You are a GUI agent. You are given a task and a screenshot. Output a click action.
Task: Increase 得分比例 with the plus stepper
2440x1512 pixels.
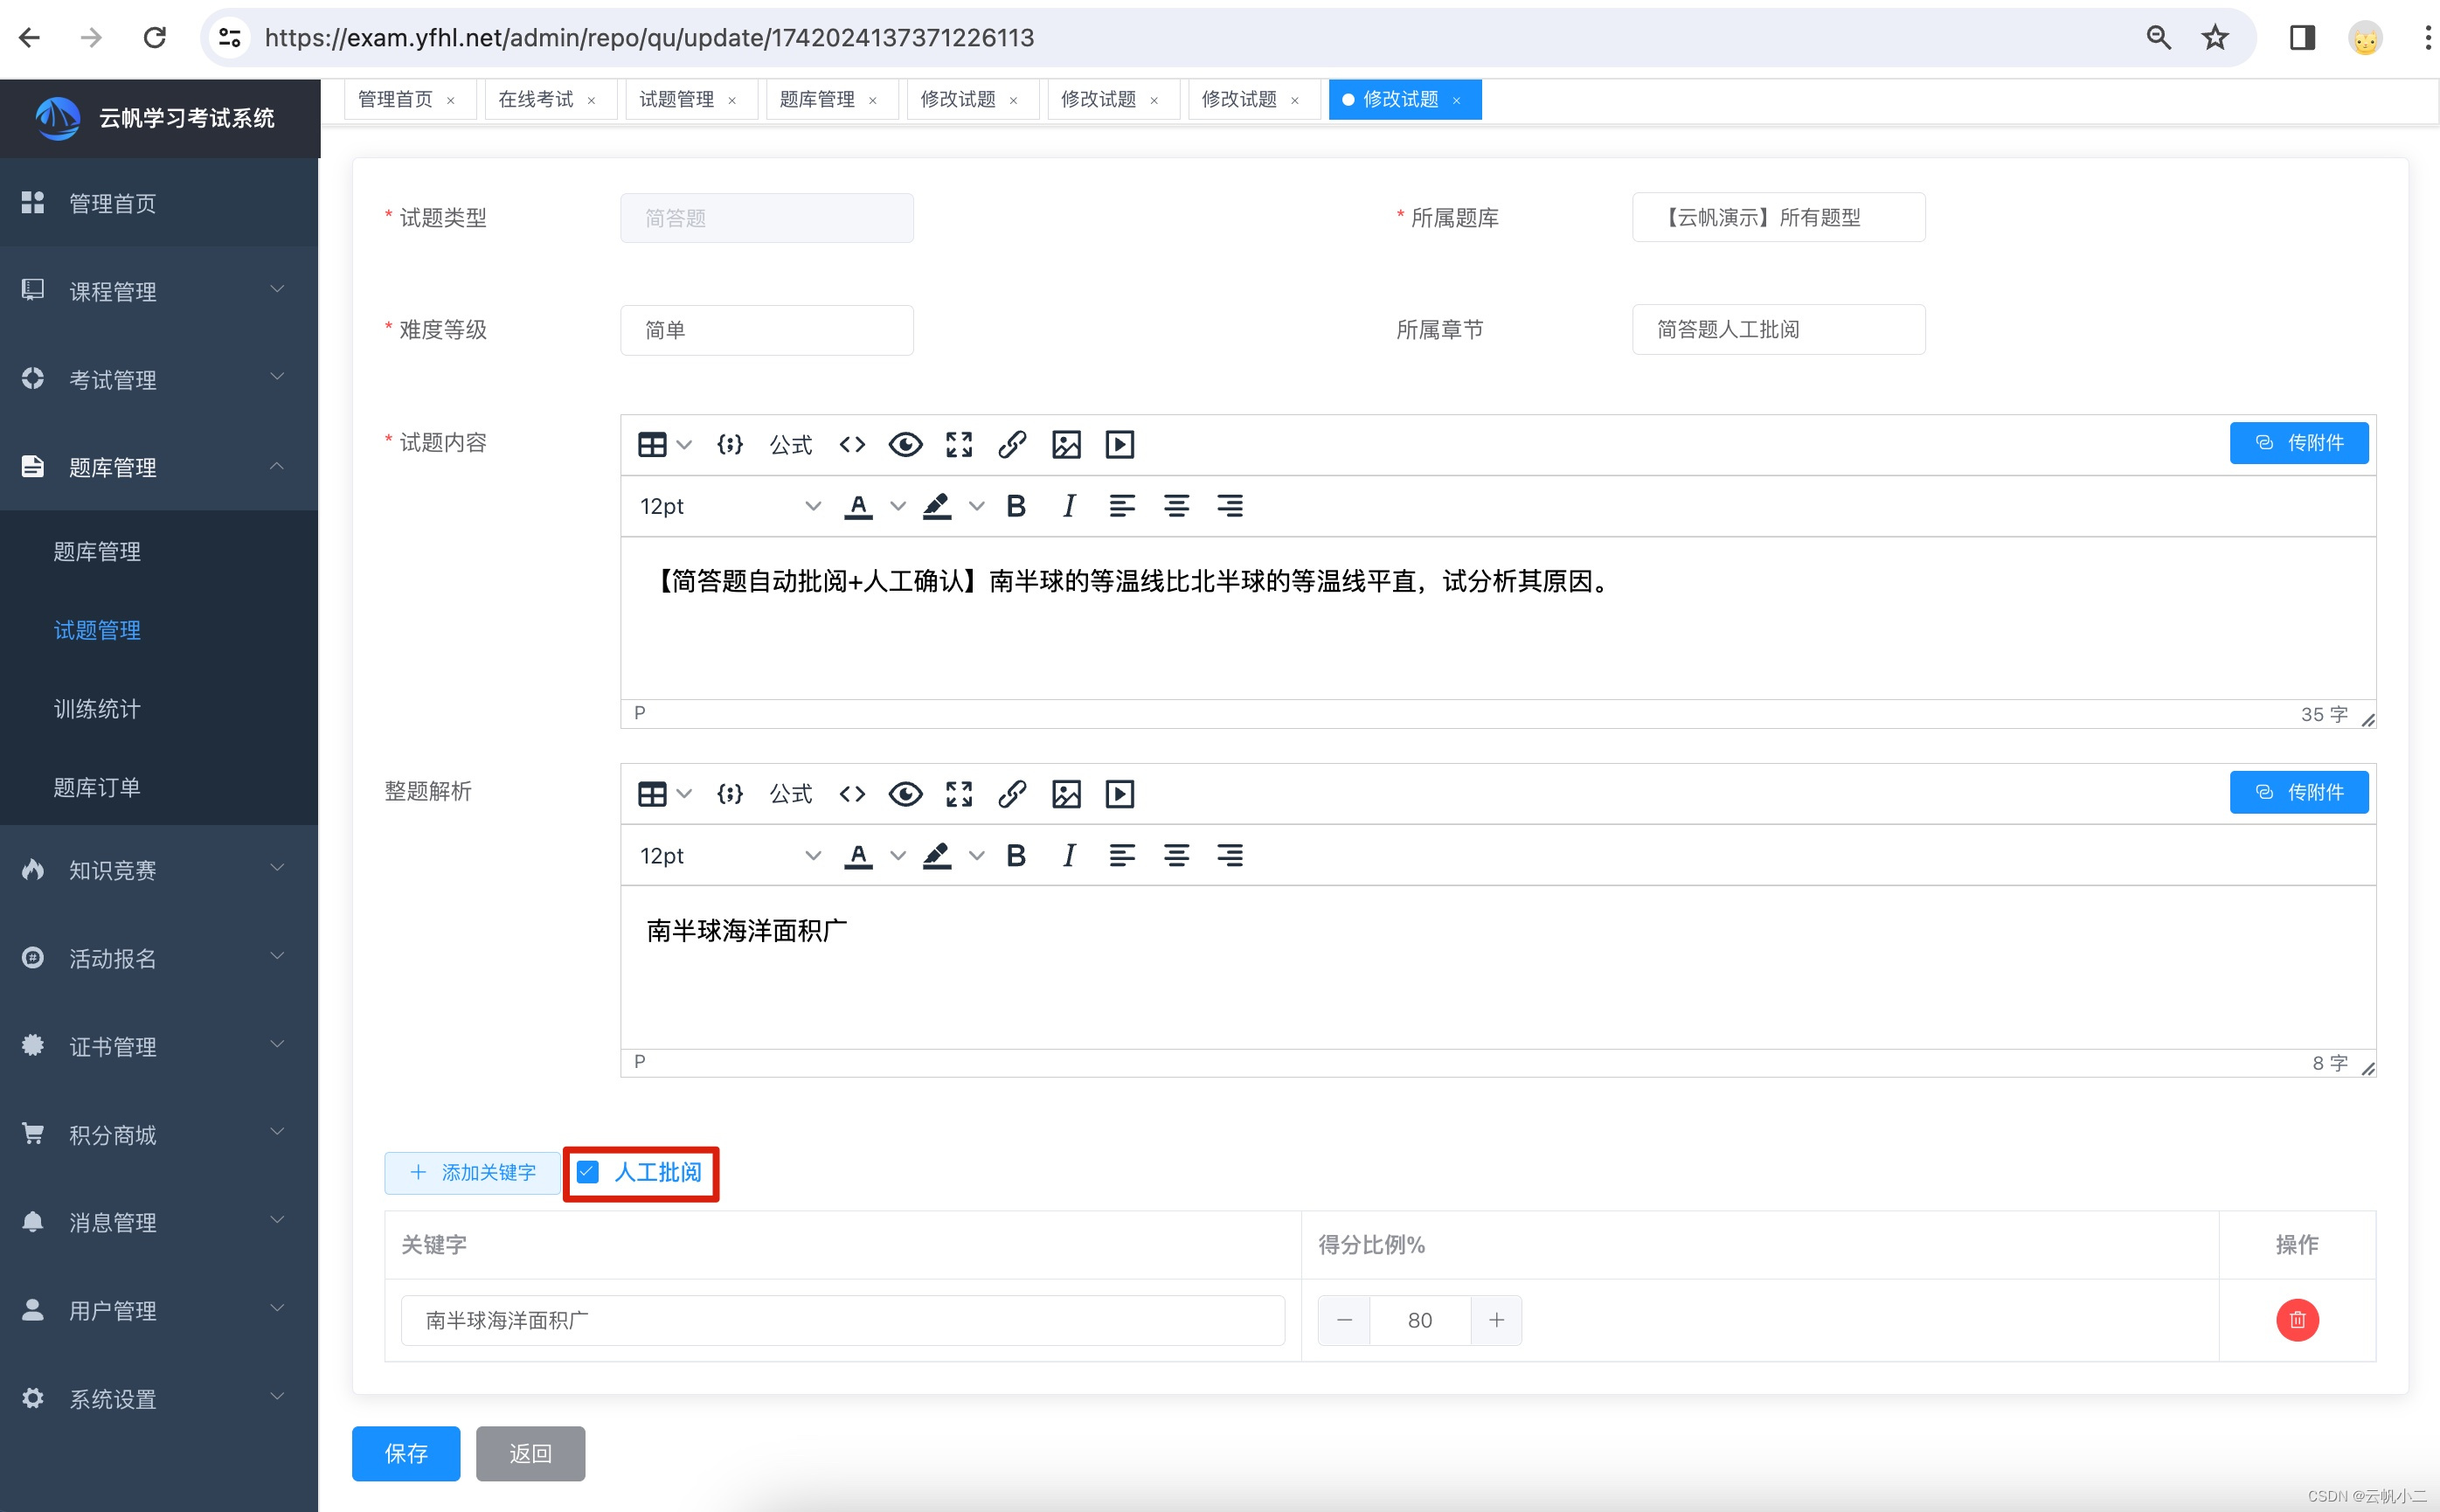pyautogui.click(x=1496, y=1320)
